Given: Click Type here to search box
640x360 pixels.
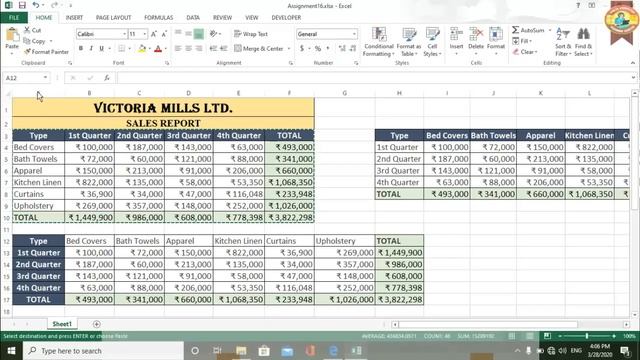Looking at the screenshot, I should (103, 351).
